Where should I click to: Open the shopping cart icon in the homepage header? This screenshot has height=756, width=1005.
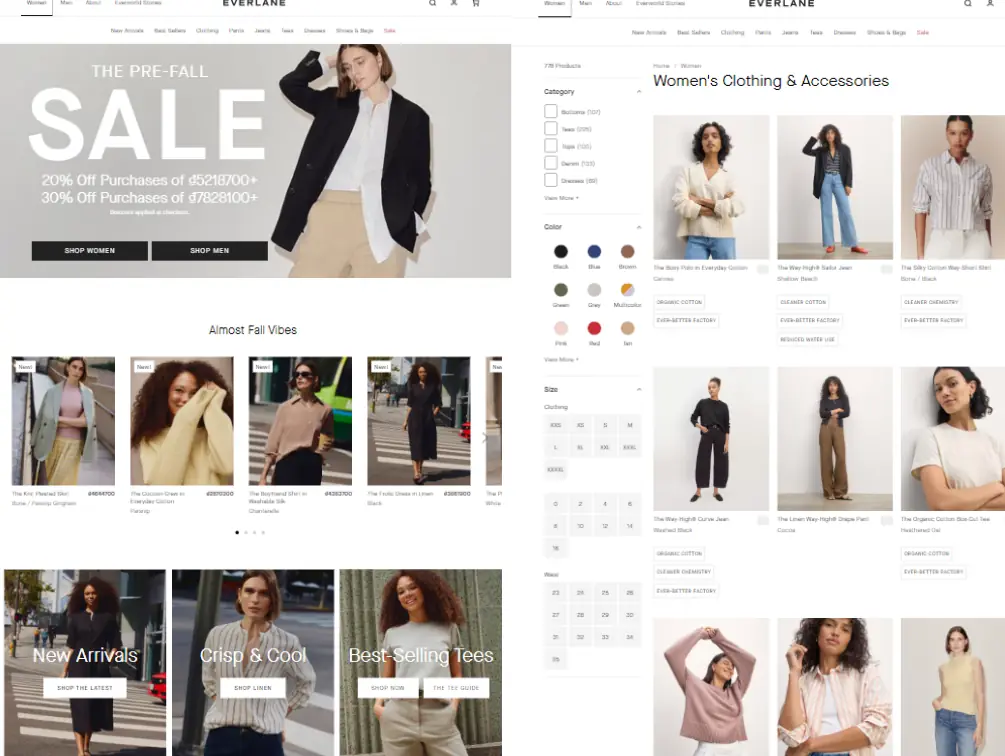coord(476,3)
